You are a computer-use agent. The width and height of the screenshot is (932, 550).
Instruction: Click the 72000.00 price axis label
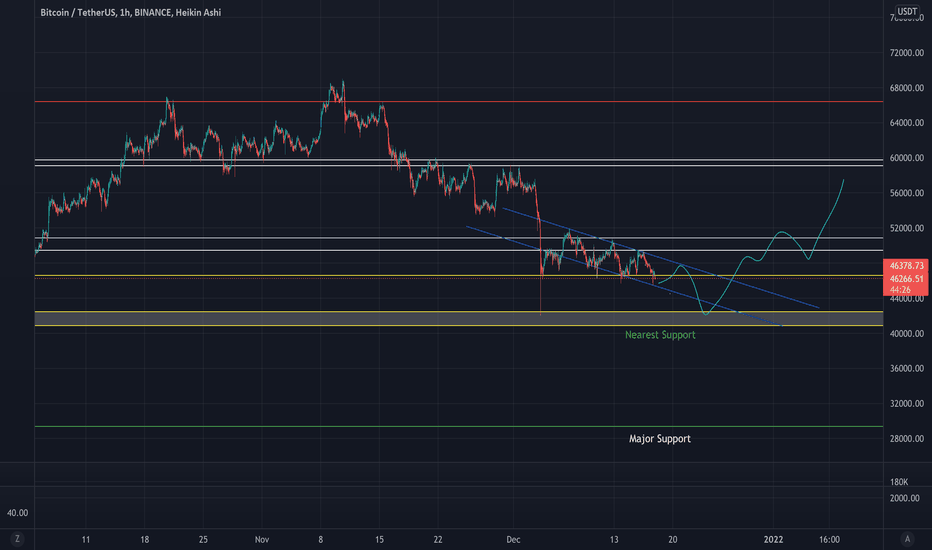click(x=906, y=53)
